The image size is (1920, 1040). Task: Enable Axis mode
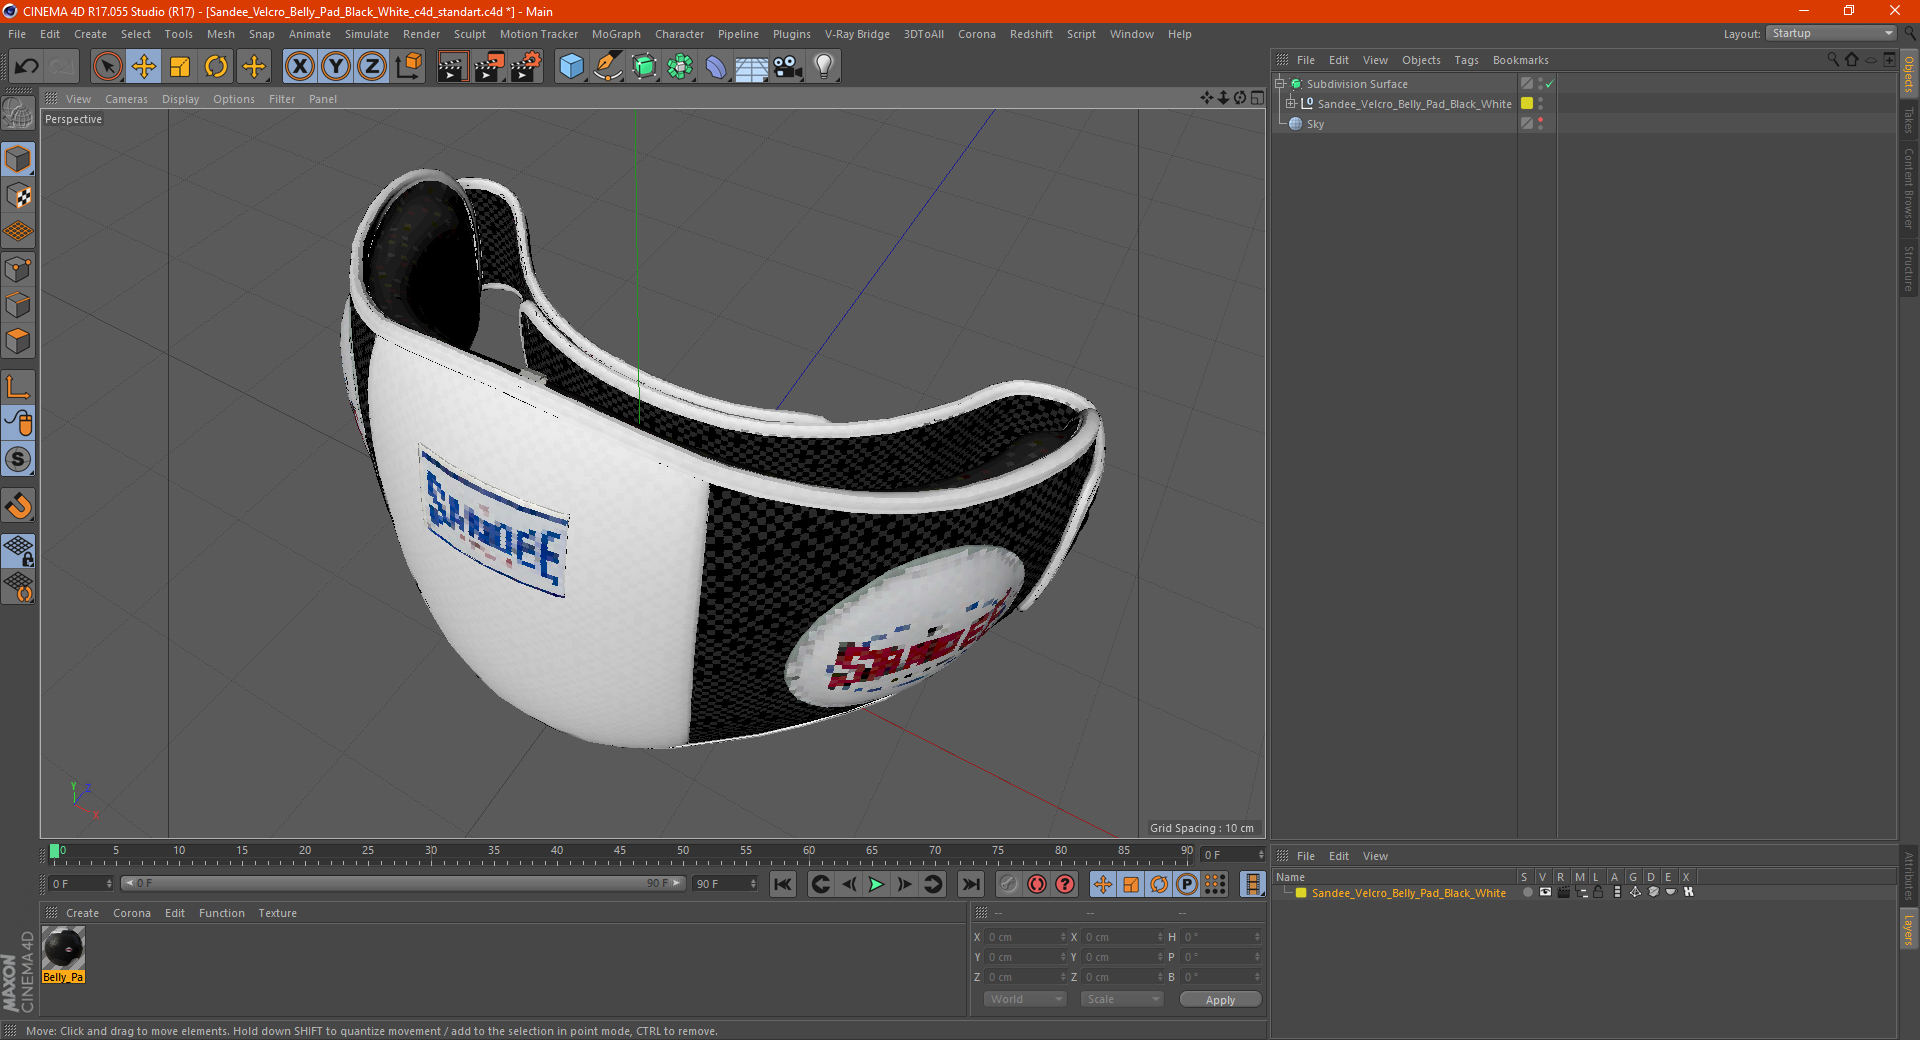18,387
